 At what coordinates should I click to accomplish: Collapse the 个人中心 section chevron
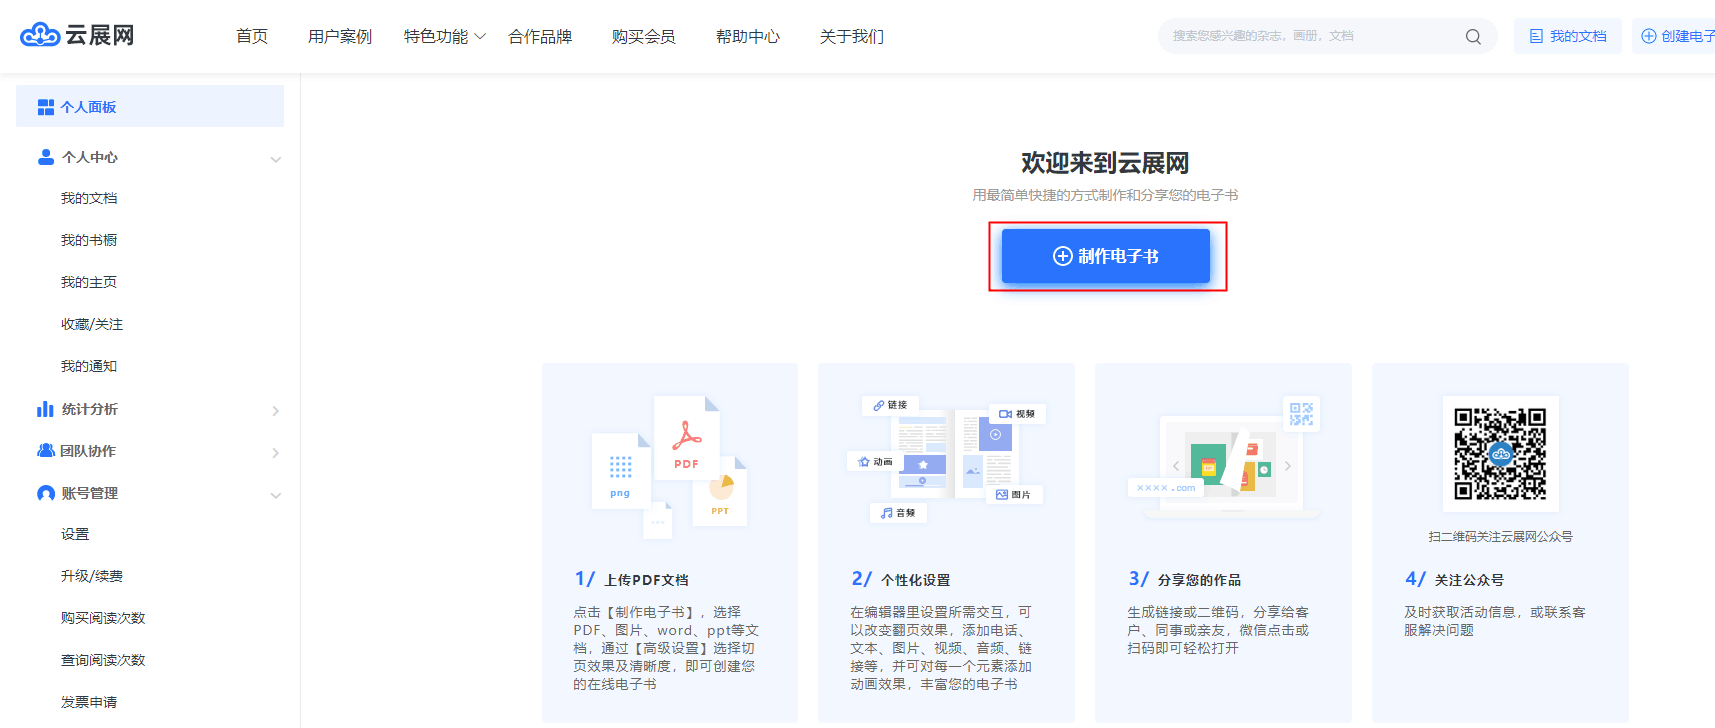(276, 159)
